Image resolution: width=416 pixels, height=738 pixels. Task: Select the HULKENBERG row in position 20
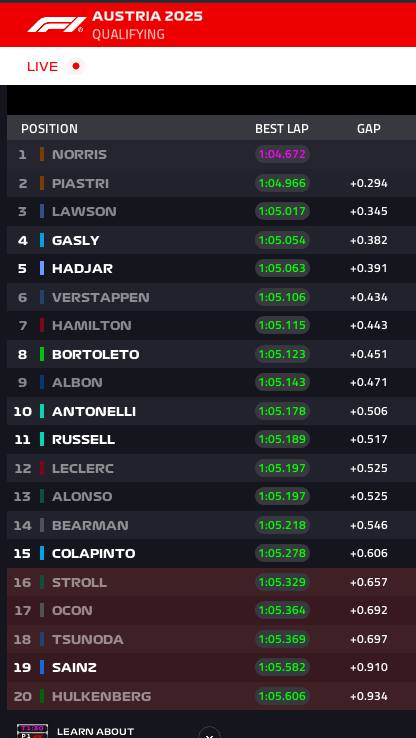[211, 696]
